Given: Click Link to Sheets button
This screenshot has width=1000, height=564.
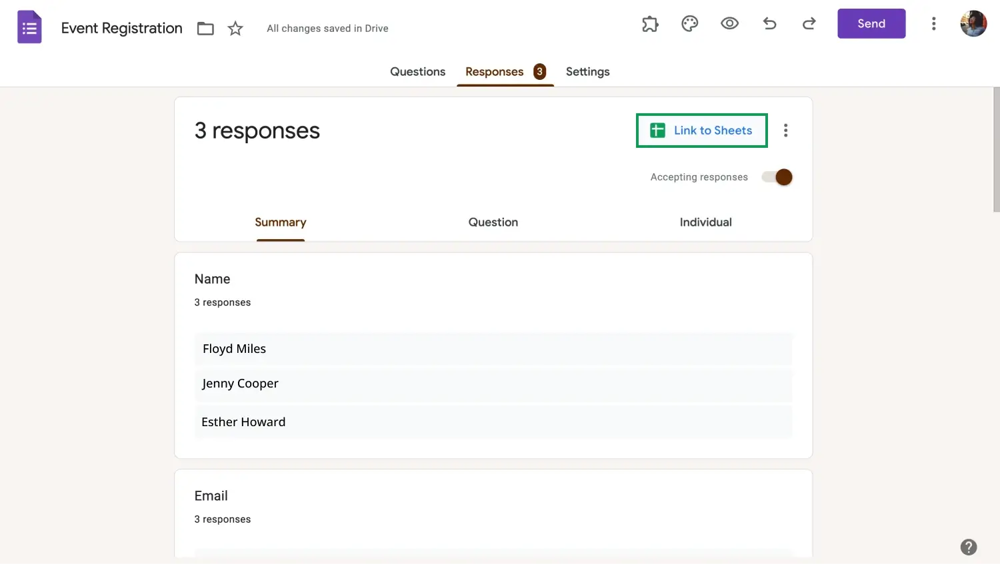Looking at the screenshot, I should 702,130.
